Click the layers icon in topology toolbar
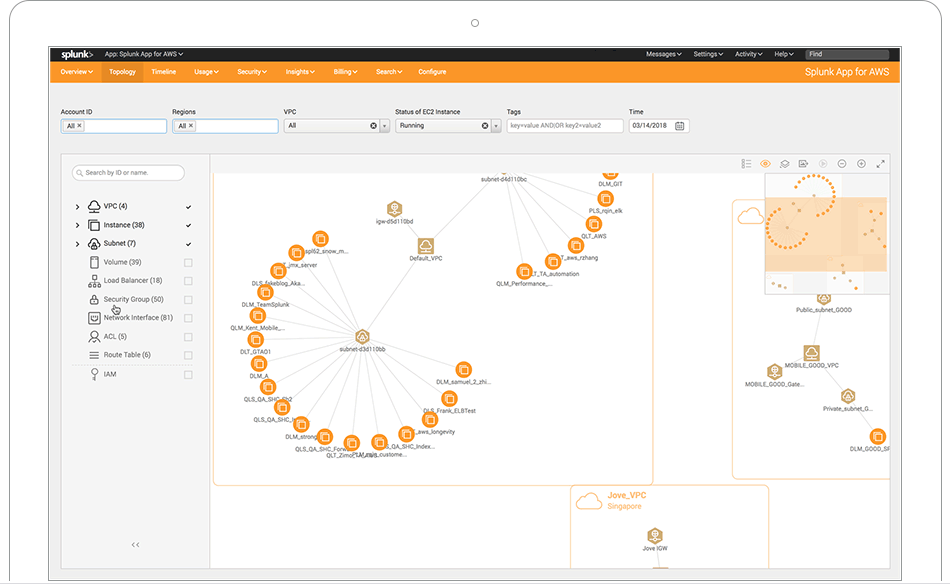The width and height of the screenshot is (950, 584). [785, 164]
